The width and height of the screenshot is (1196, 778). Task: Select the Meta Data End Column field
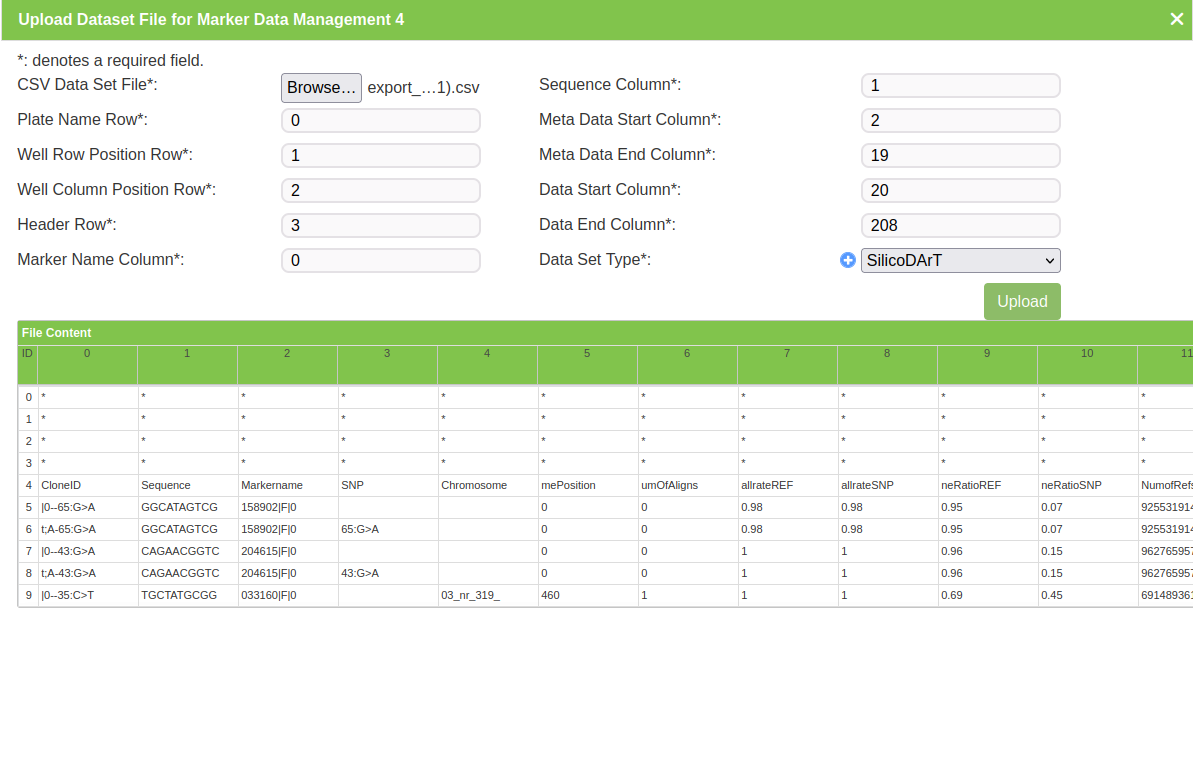960,156
